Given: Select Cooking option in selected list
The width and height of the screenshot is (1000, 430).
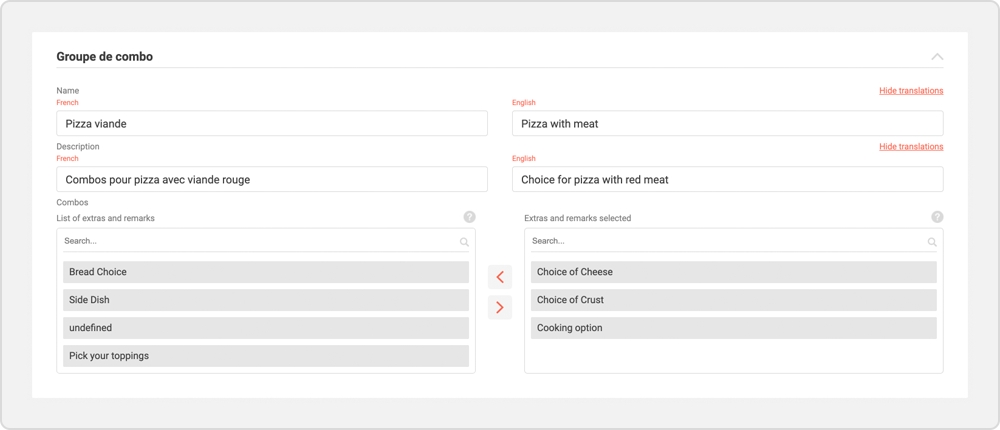Looking at the screenshot, I should 733,328.
